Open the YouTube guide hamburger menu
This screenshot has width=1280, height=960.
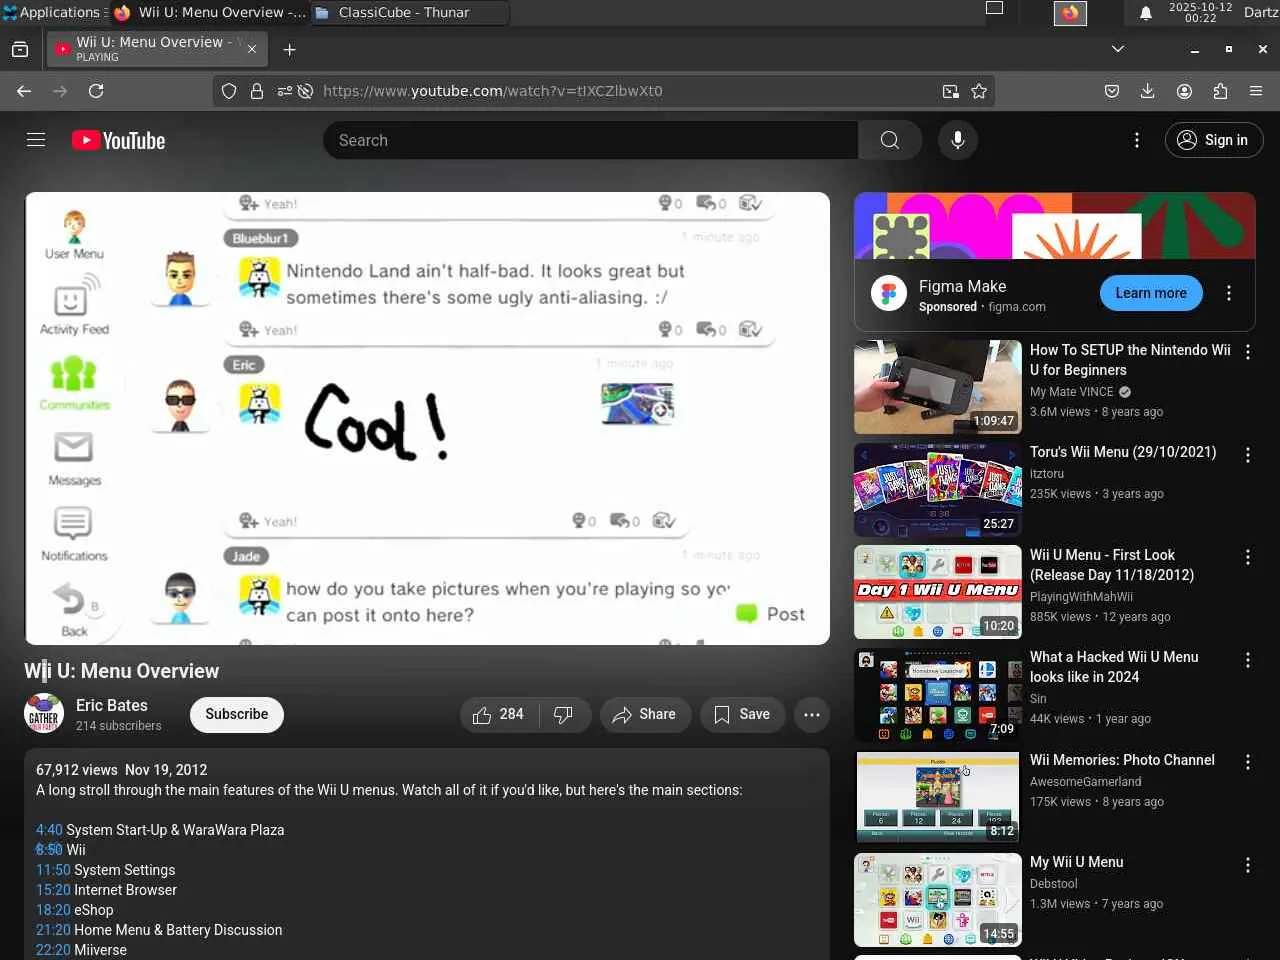[36, 140]
